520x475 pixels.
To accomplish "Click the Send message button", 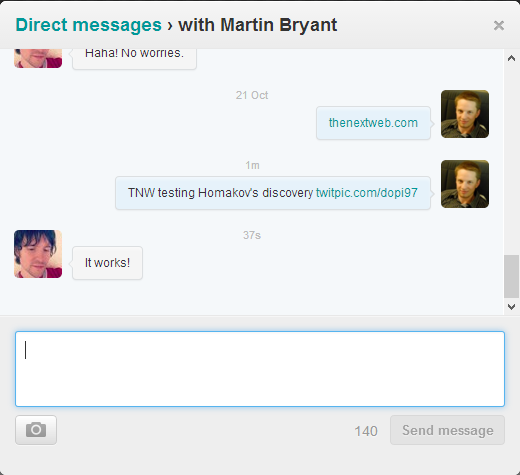I will point(447,430).
